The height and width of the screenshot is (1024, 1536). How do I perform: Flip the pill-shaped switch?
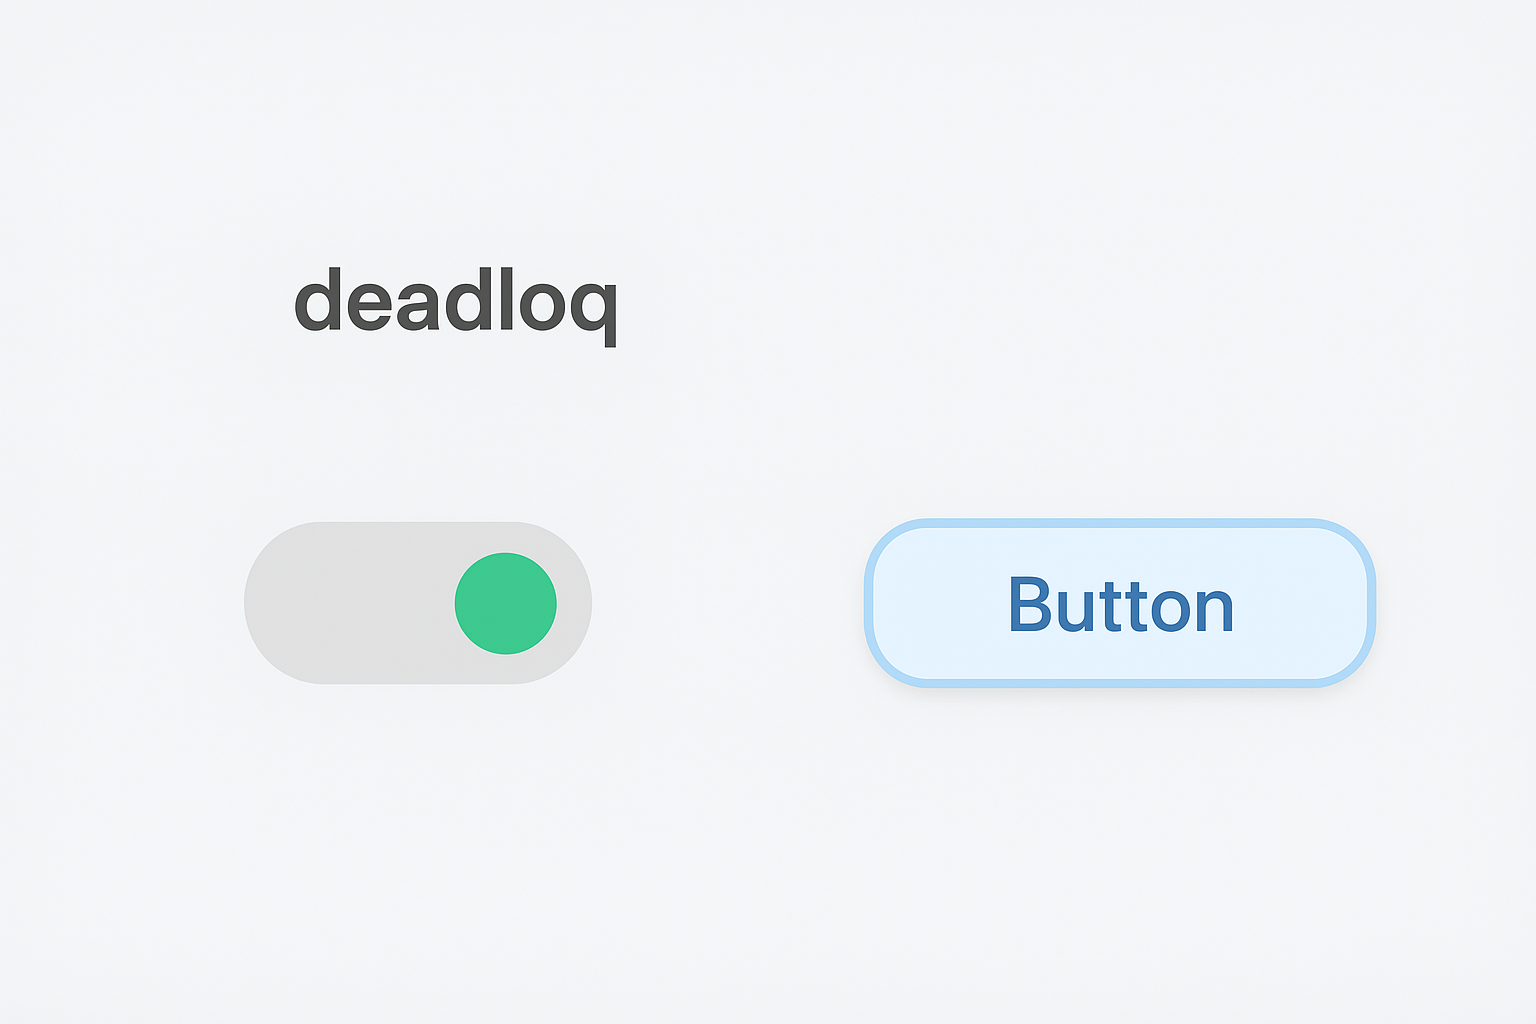(x=418, y=603)
